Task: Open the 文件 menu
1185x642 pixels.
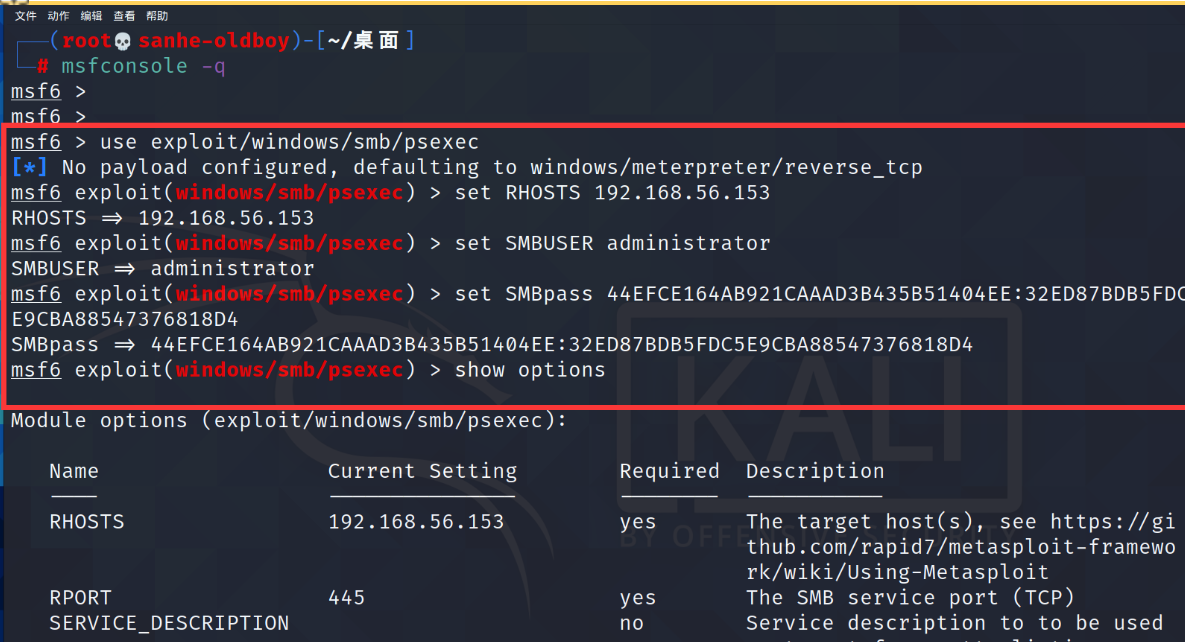Action: coord(25,16)
